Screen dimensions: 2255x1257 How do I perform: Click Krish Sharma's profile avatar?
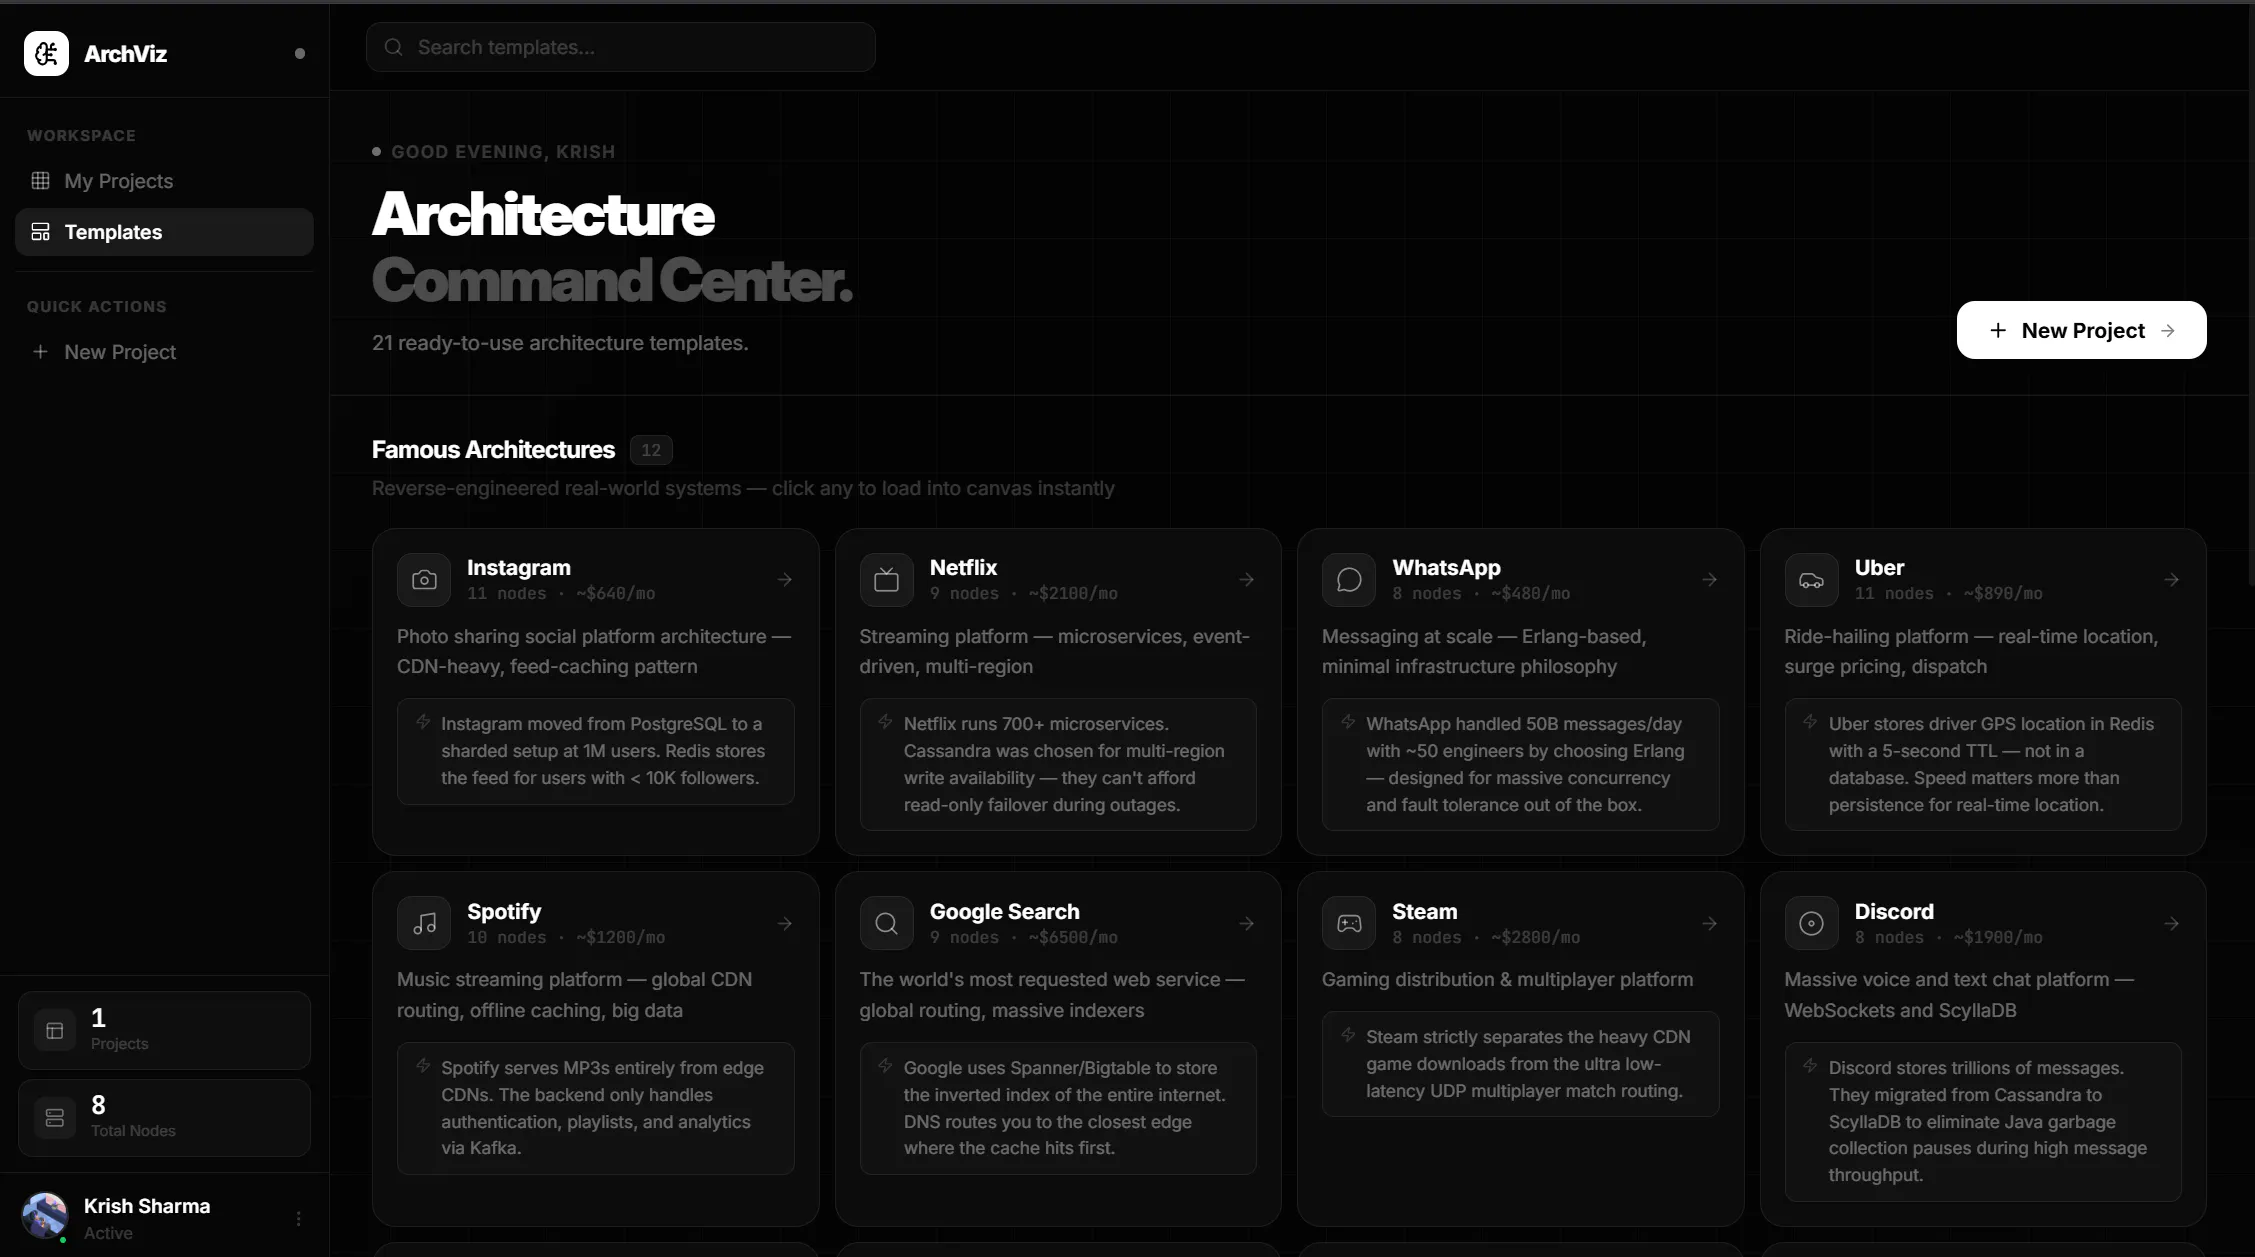point(44,1215)
